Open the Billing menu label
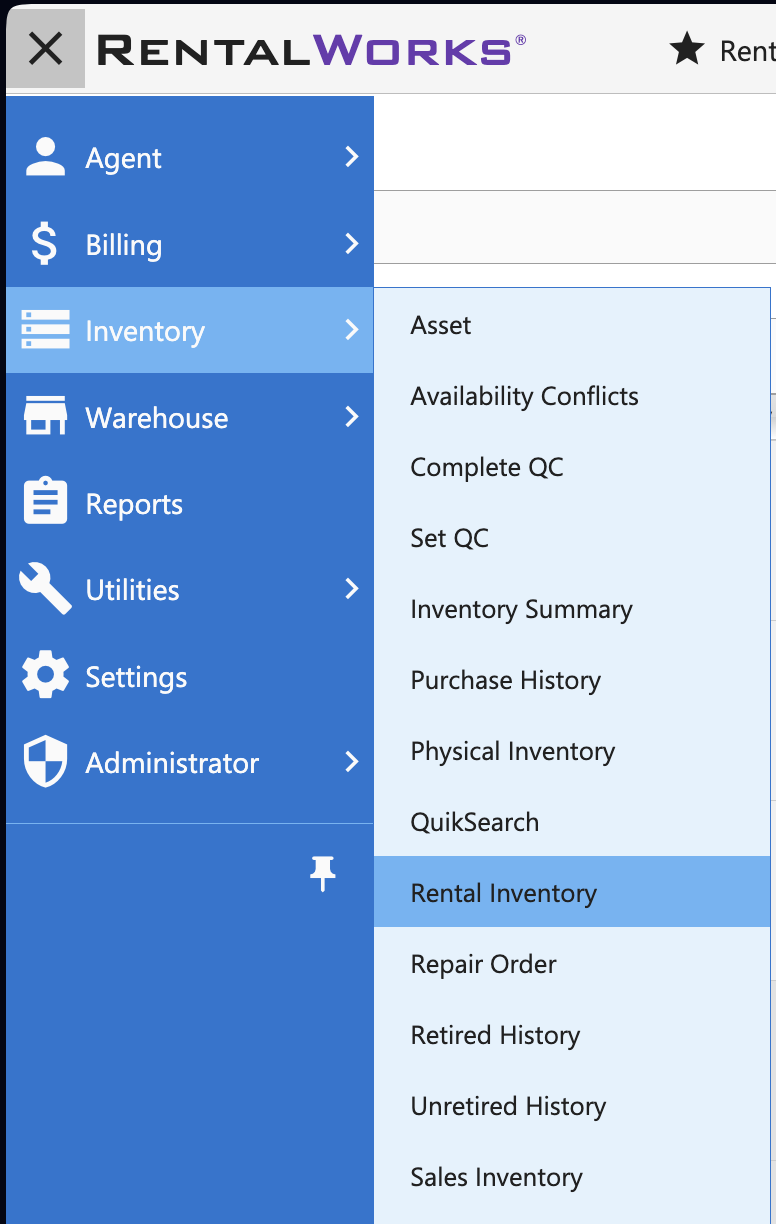Image resolution: width=776 pixels, height=1224 pixels. pos(124,245)
